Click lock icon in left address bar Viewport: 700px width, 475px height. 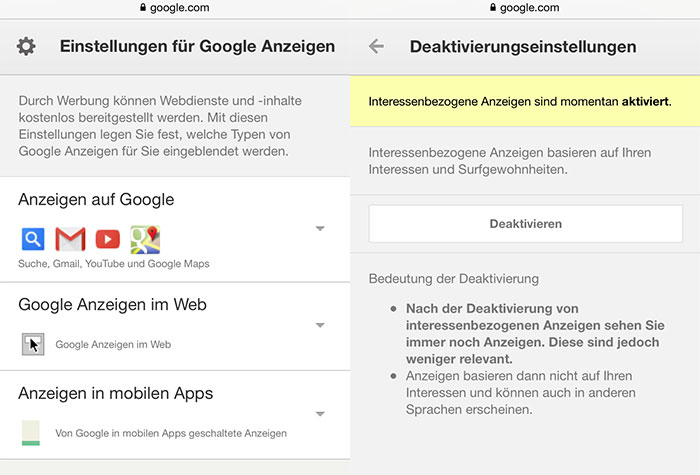[143, 7]
